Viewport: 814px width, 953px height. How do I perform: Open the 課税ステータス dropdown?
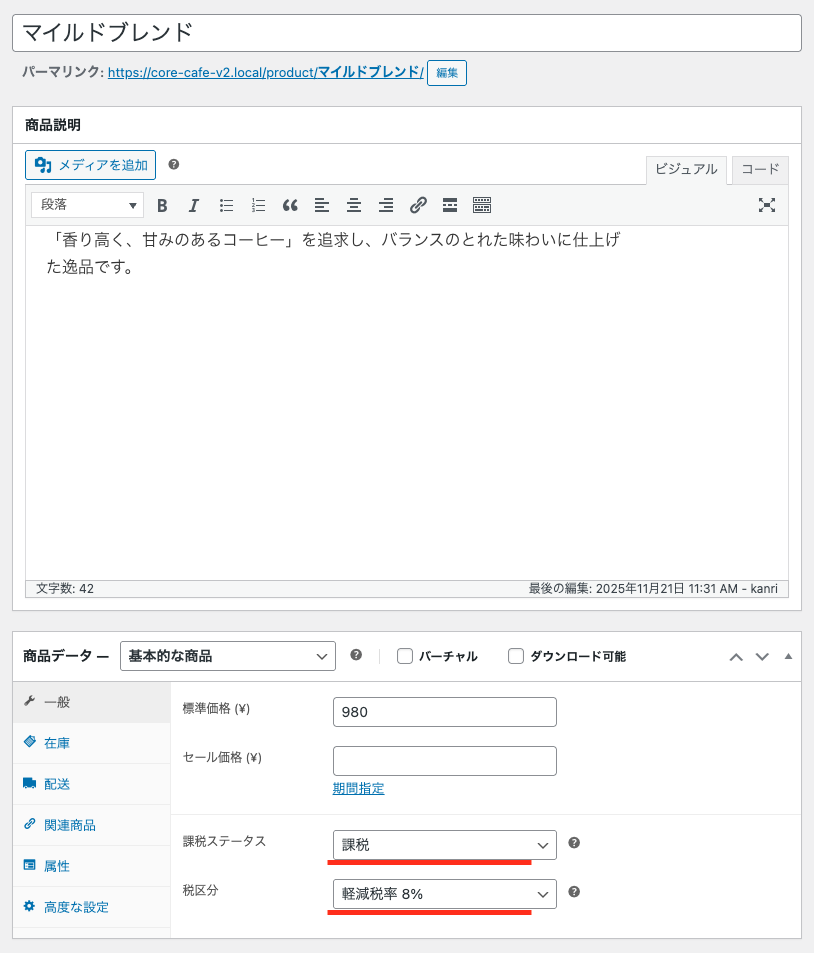(x=444, y=845)
